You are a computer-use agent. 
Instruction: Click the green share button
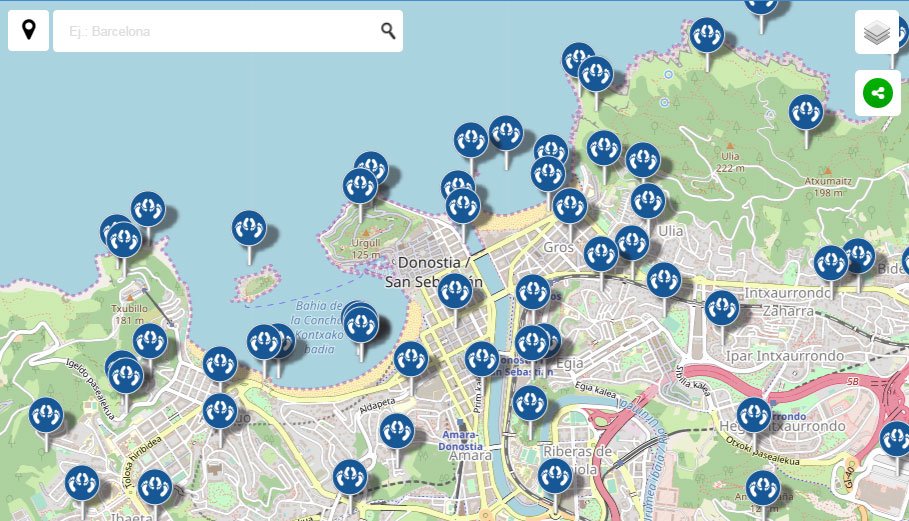(x=876, y=93)
